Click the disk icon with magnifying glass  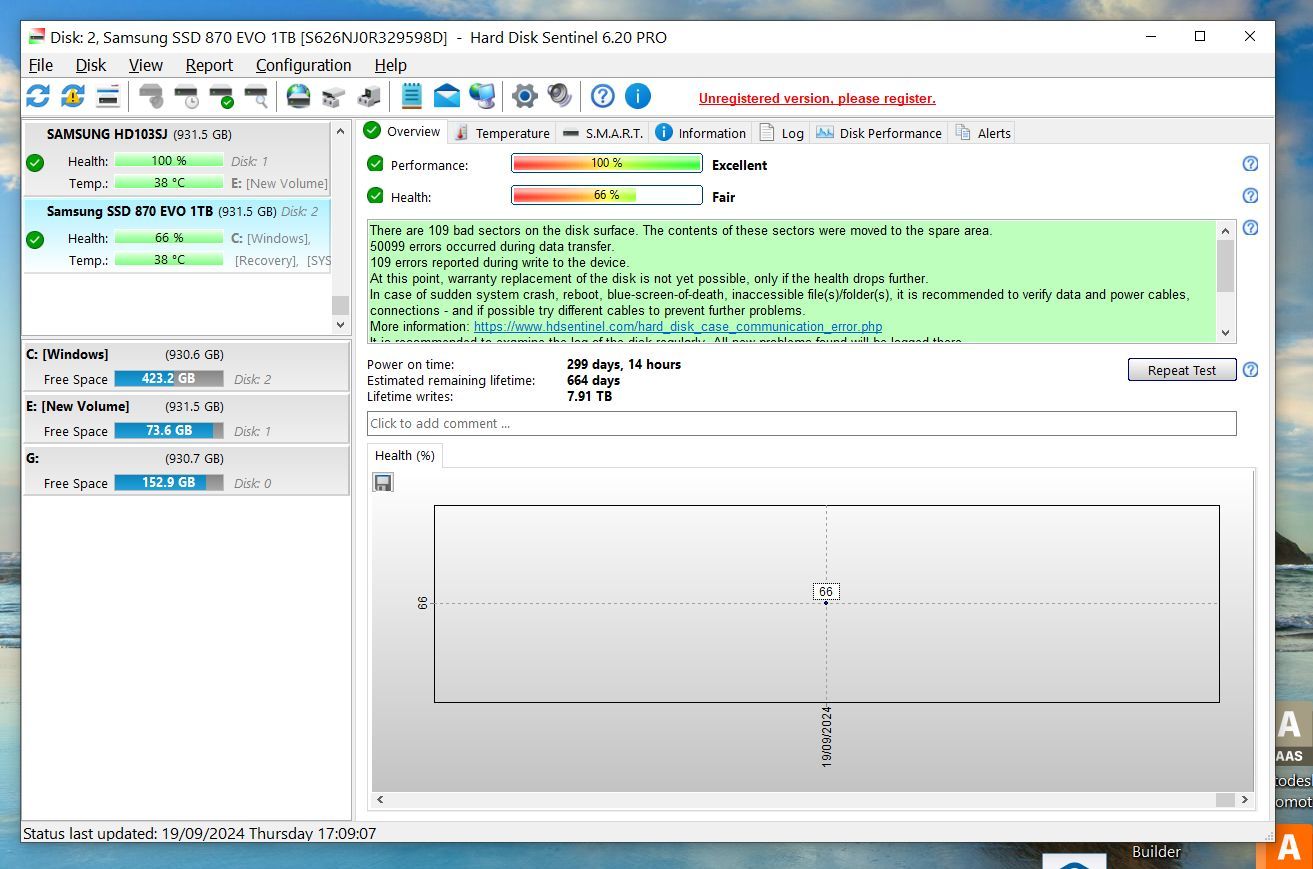[x=256, y=97]
